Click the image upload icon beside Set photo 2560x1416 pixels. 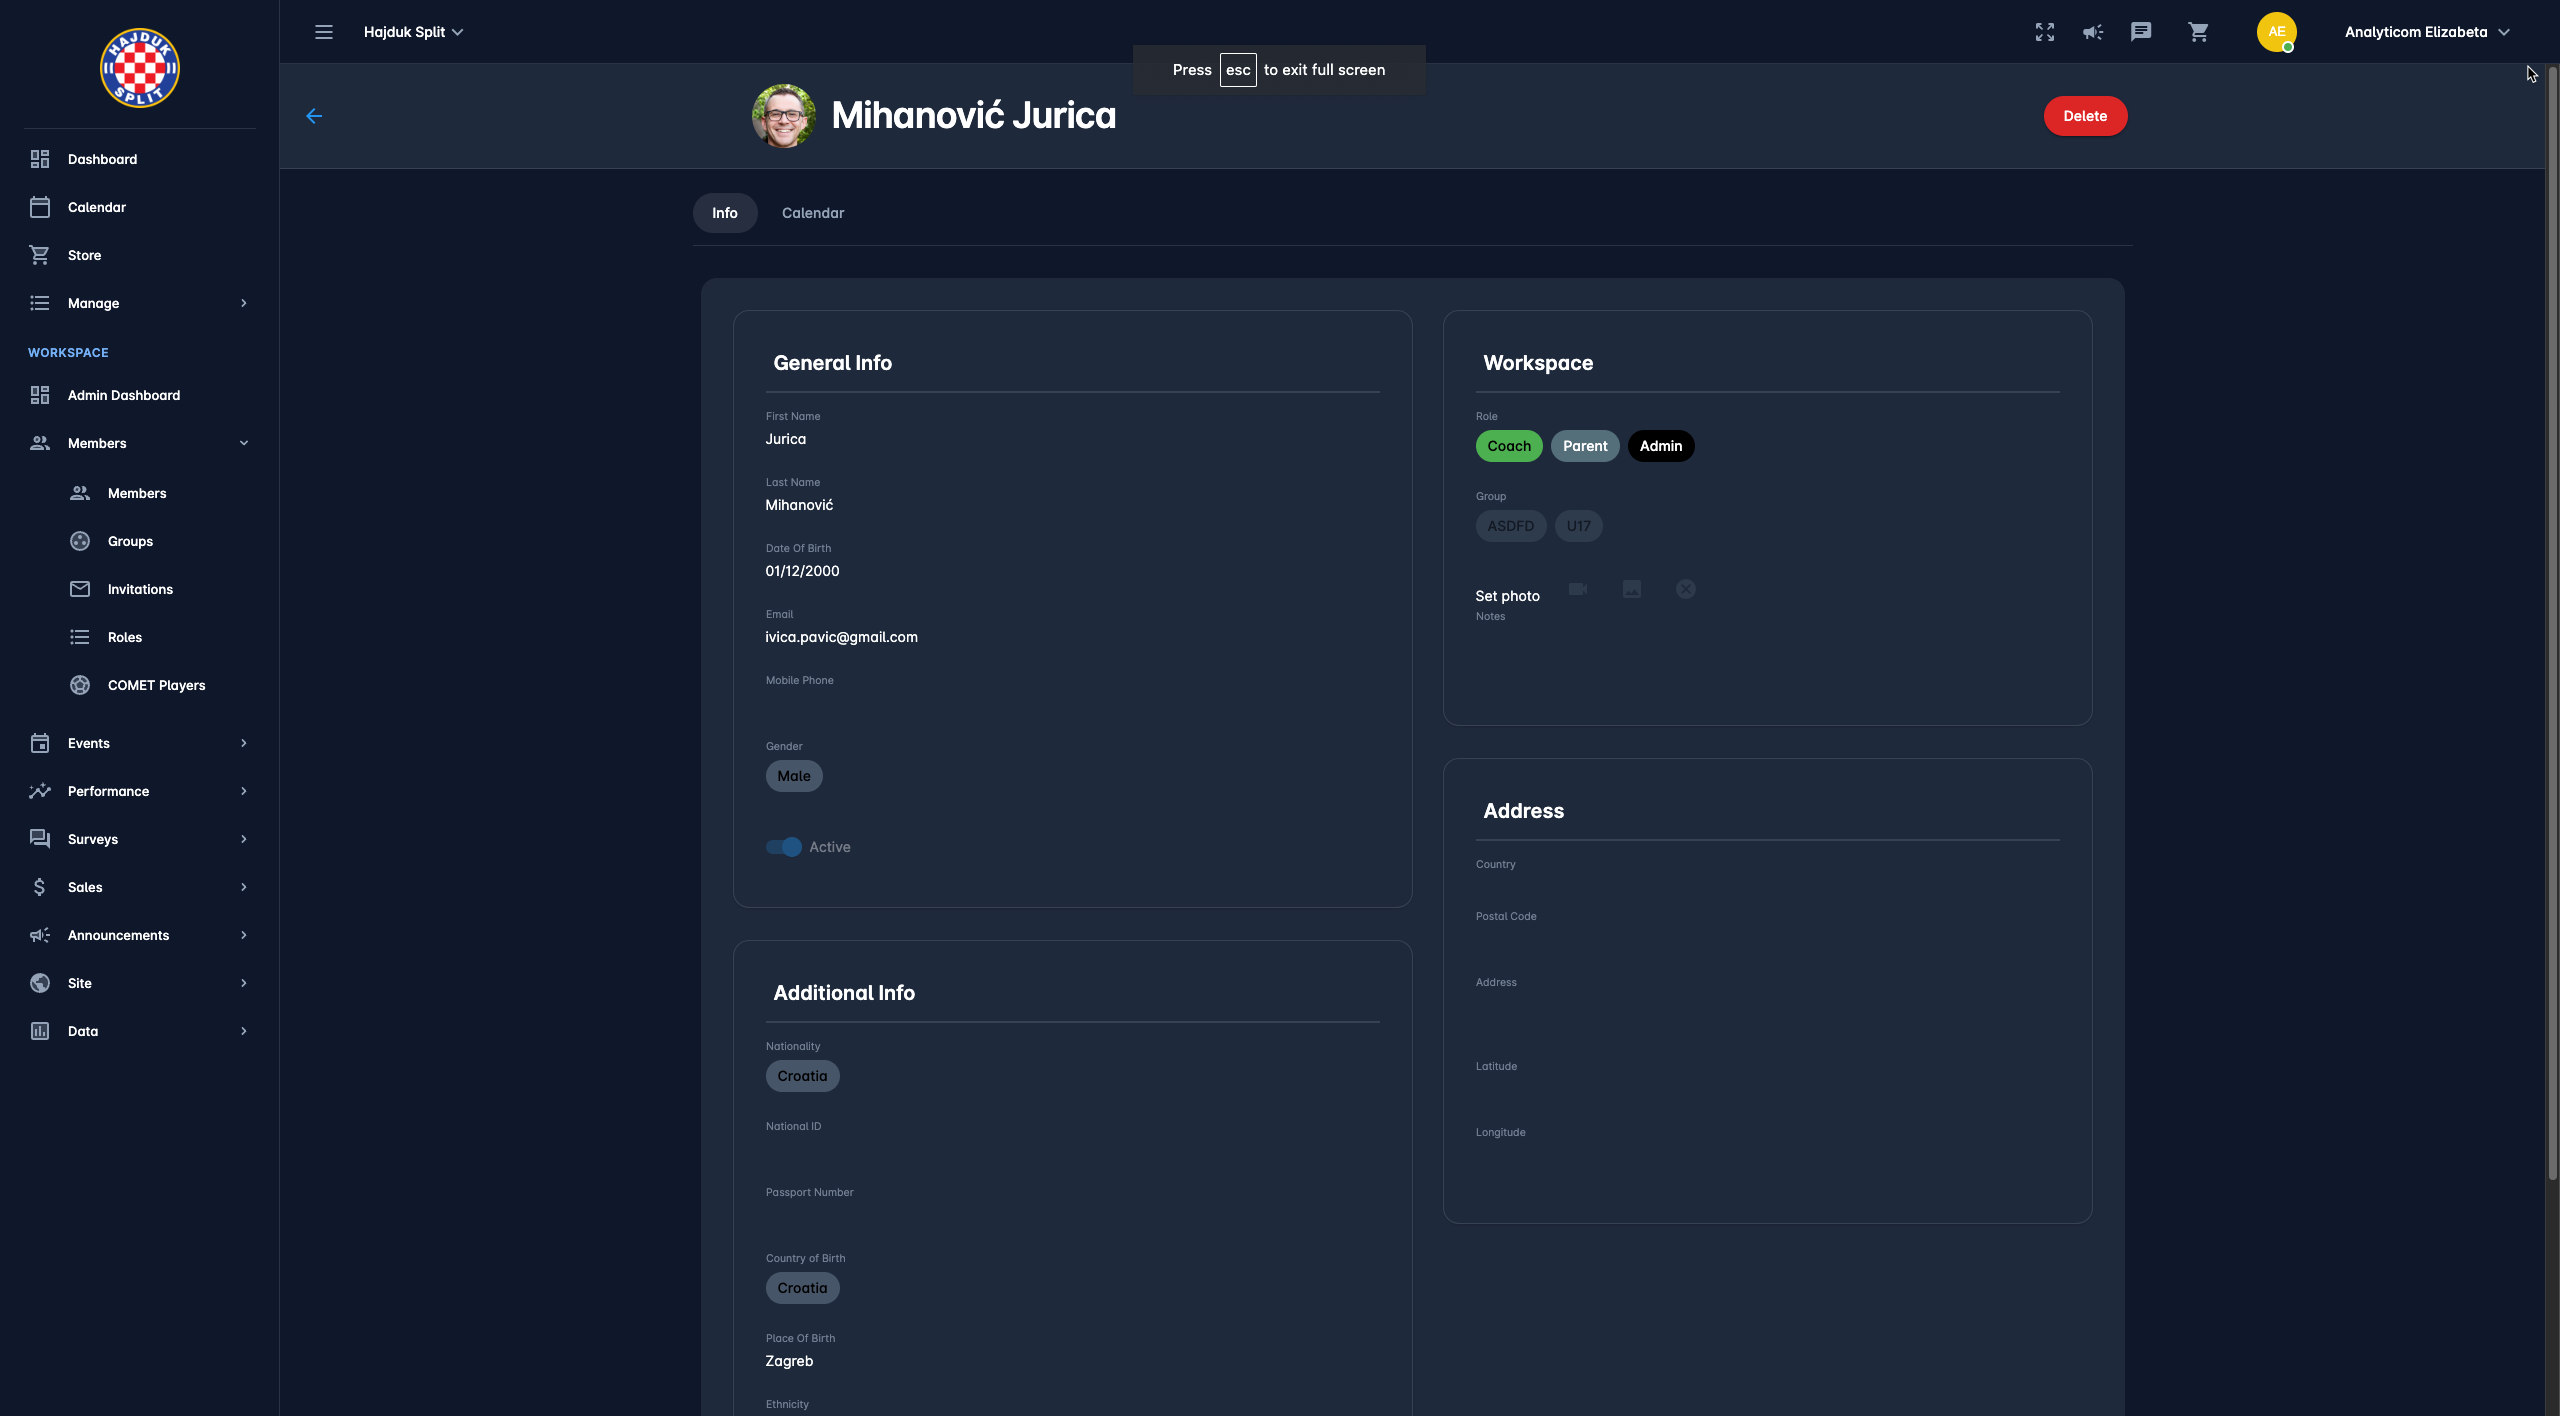tap(1631, 589)
